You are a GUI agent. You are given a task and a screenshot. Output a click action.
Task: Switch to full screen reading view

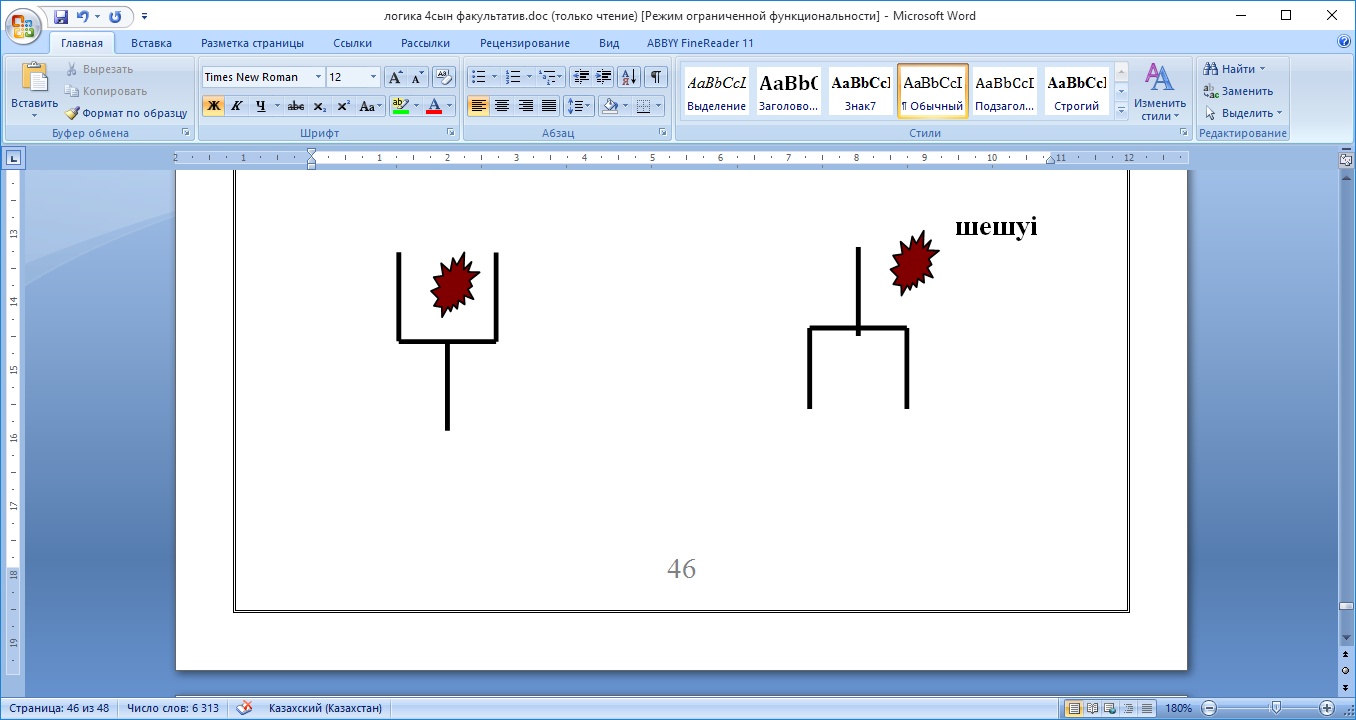pos(1093,708)
